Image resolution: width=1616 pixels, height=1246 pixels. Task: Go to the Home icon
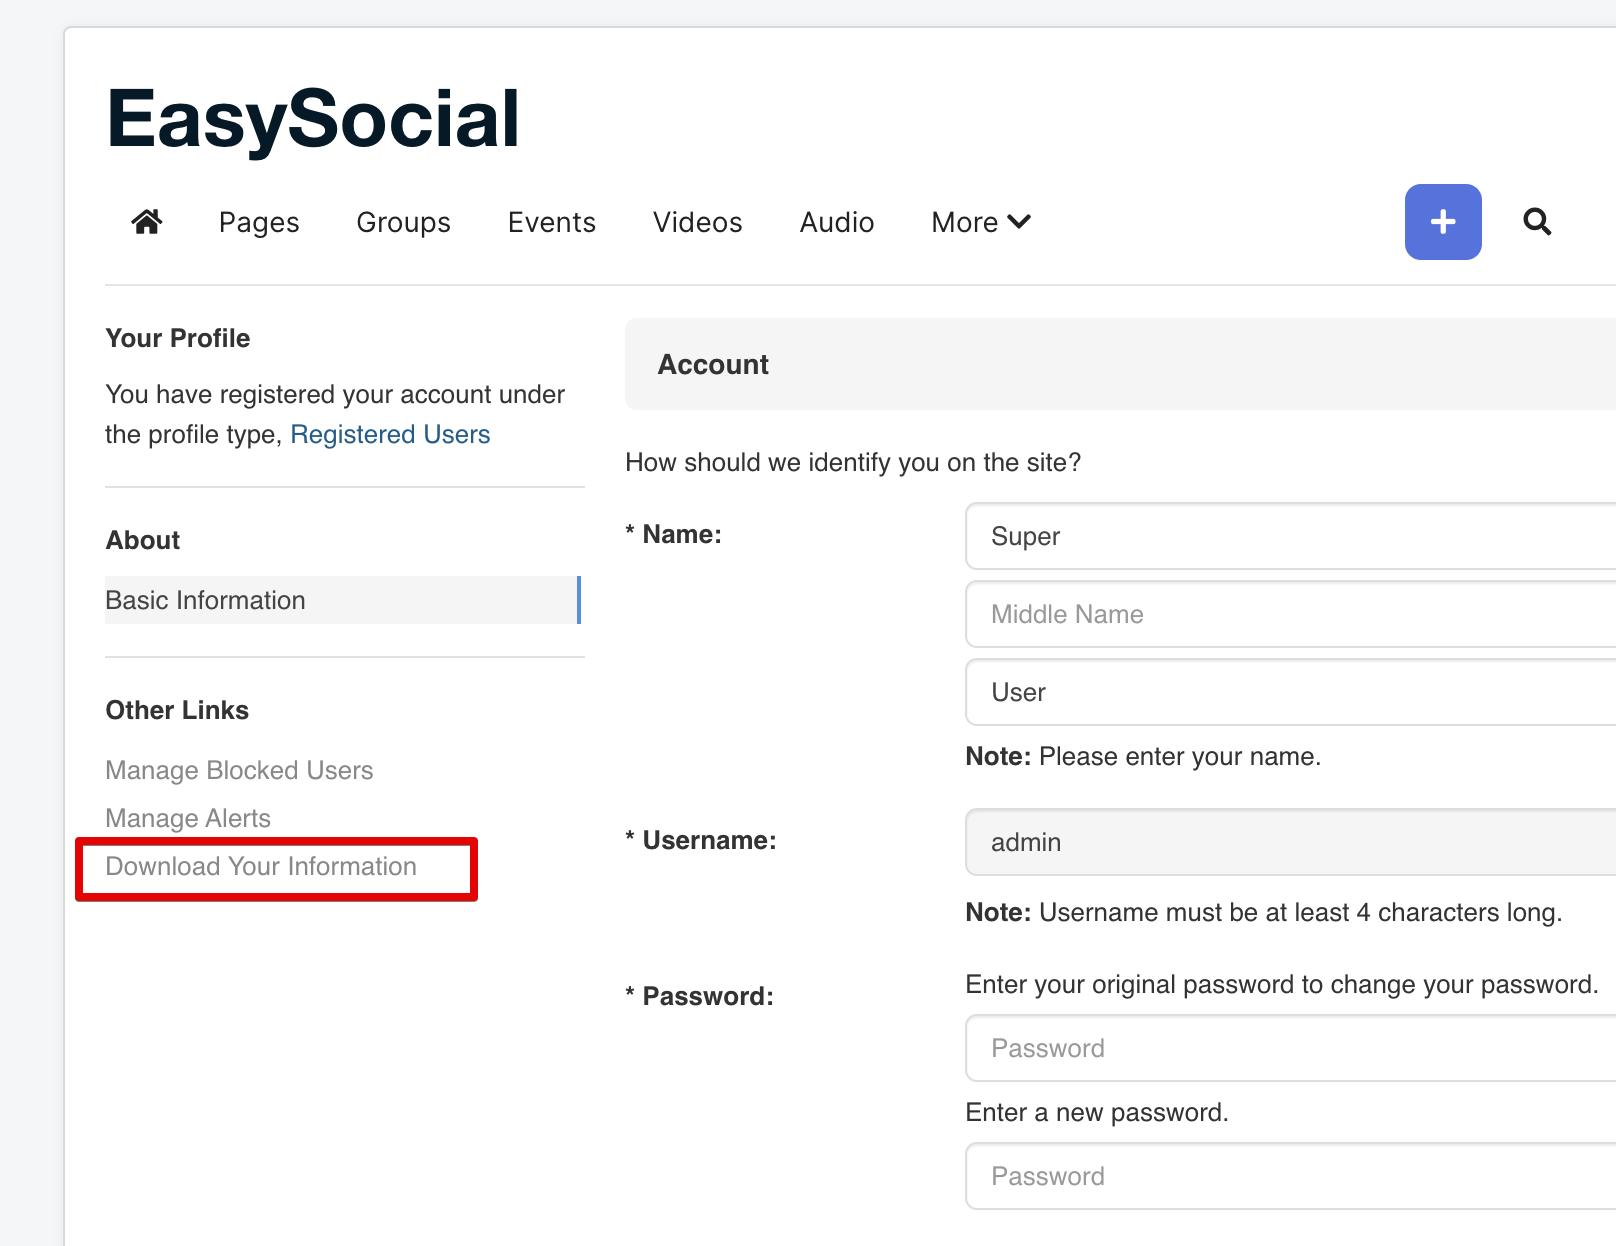[147, 221]
